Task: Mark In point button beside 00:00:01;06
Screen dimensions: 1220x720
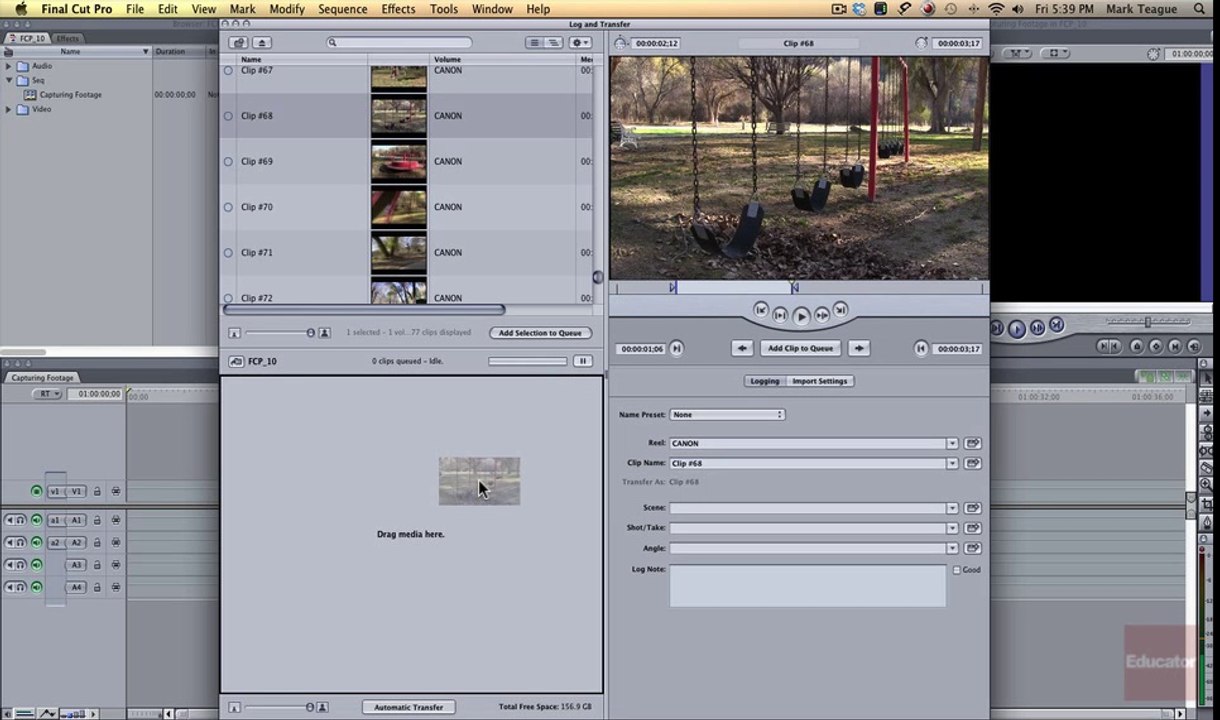Action: (677, 348)
